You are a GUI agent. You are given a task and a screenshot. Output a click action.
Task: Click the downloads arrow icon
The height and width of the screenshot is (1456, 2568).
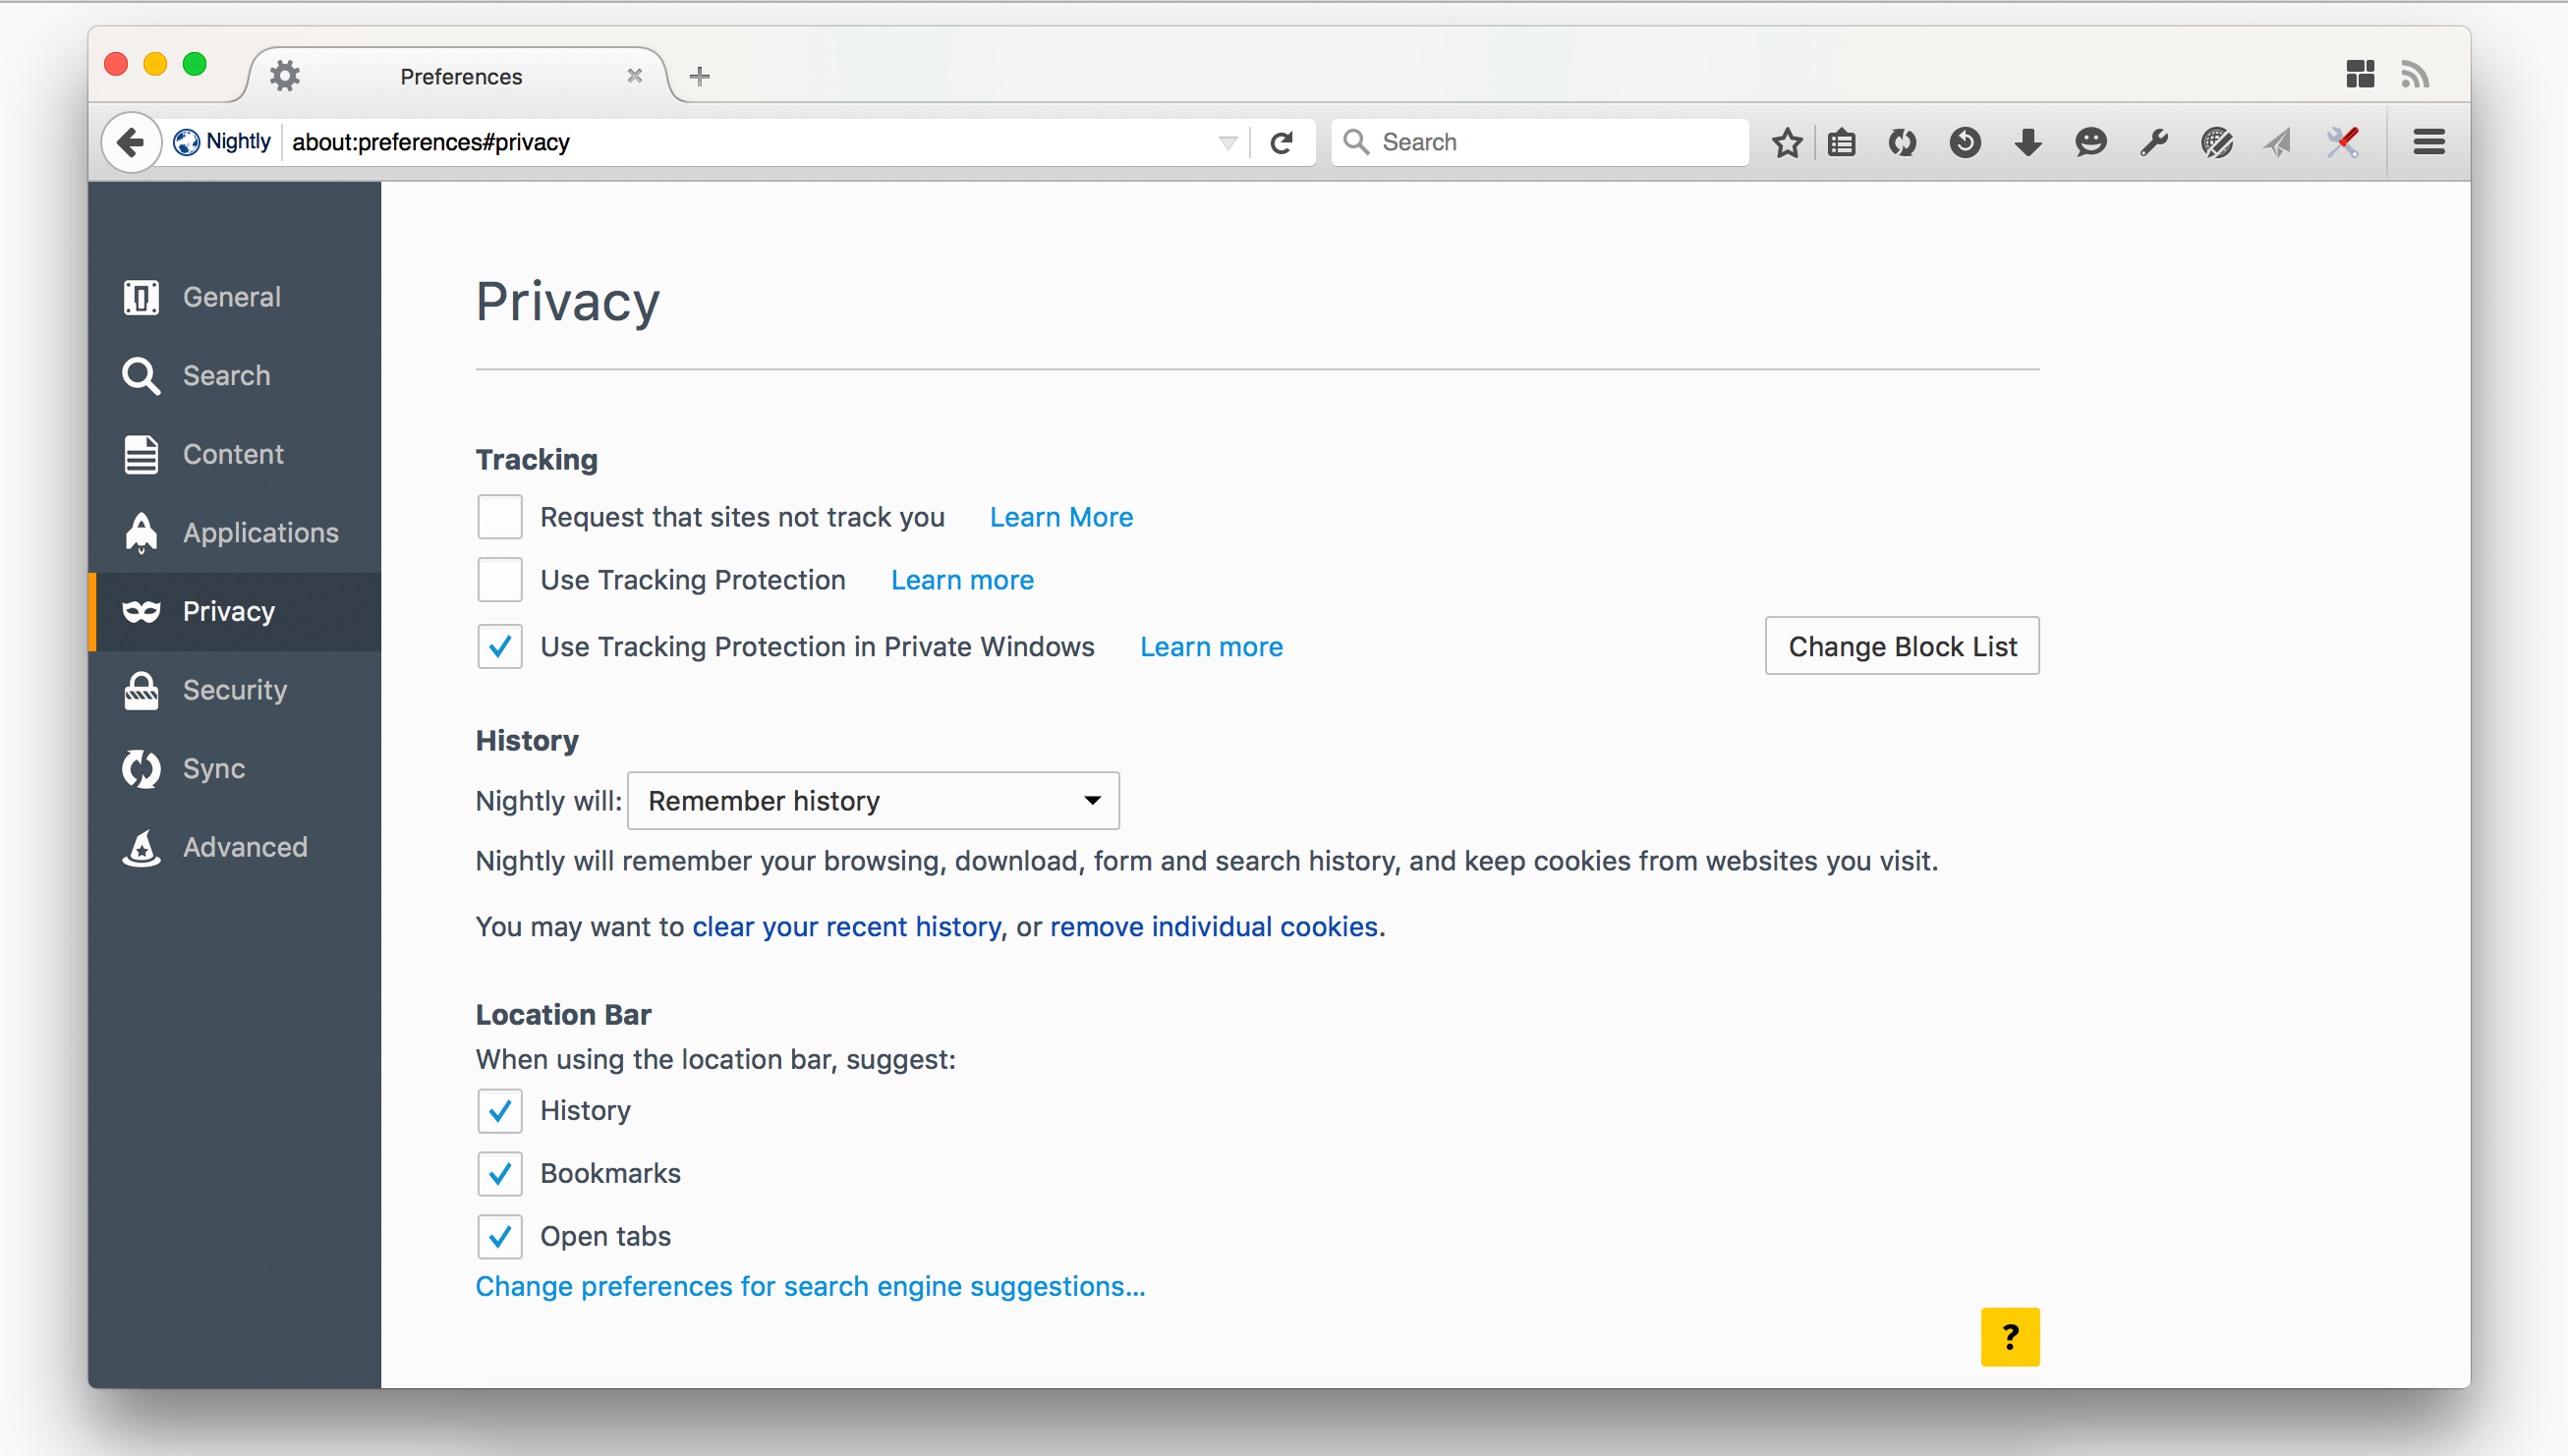point(2027,142)
